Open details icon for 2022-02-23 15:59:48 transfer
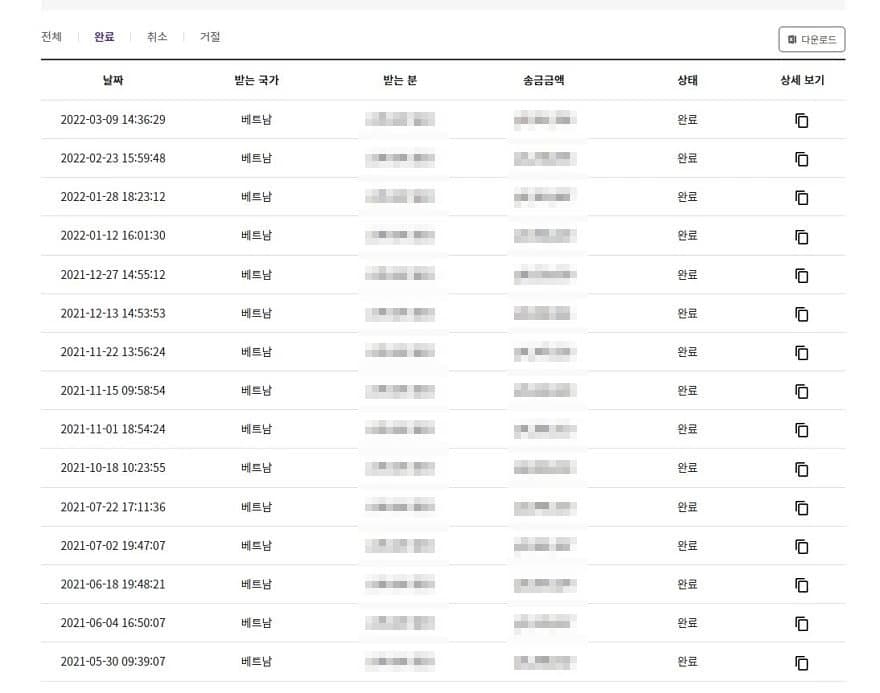Viewport: 880px width, 693px height. tap(801, 159)
